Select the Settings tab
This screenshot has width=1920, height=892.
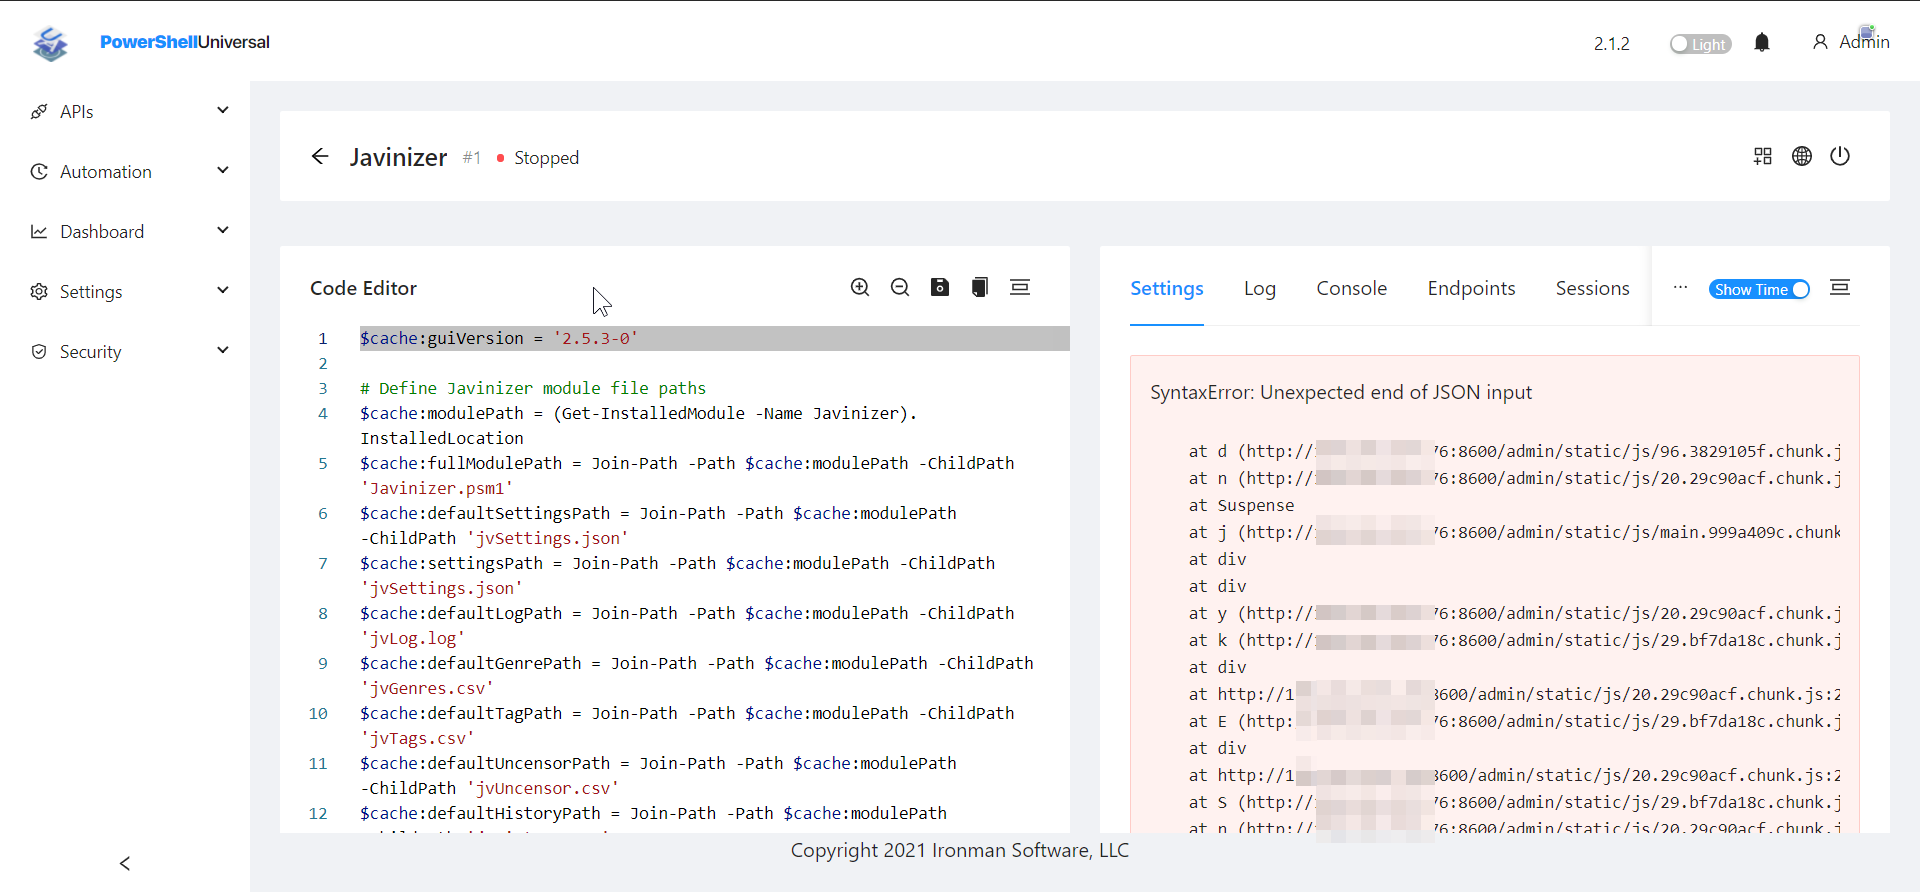point(1167,288)
